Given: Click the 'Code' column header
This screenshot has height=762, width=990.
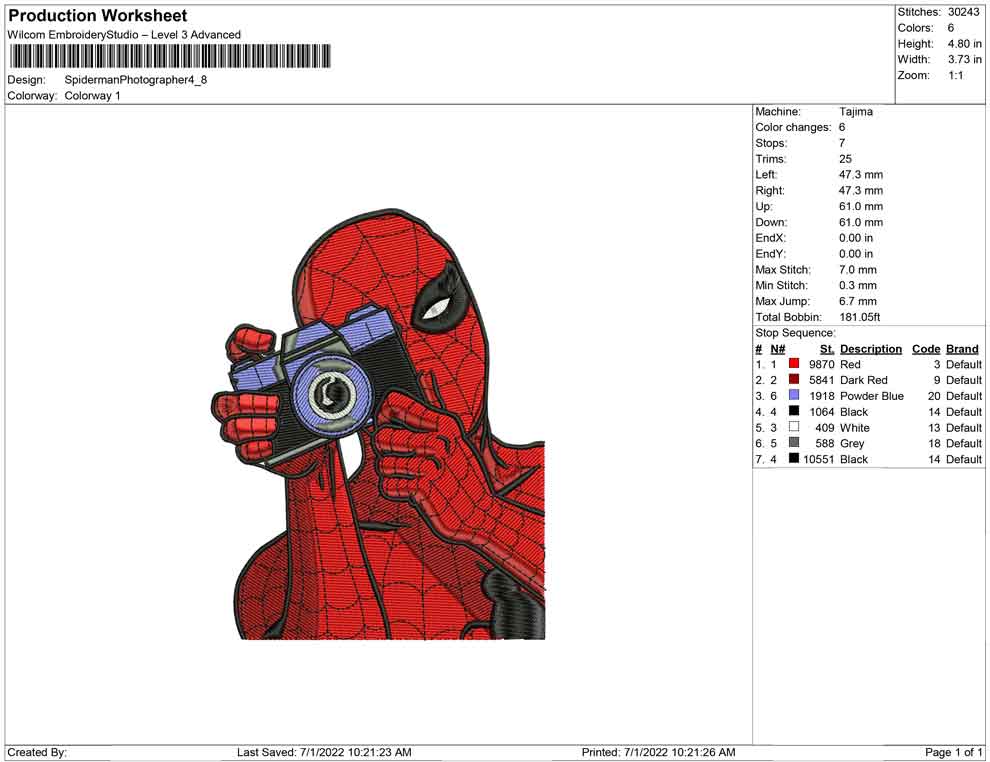Looking at the screenshot, I should coord(926,349).
